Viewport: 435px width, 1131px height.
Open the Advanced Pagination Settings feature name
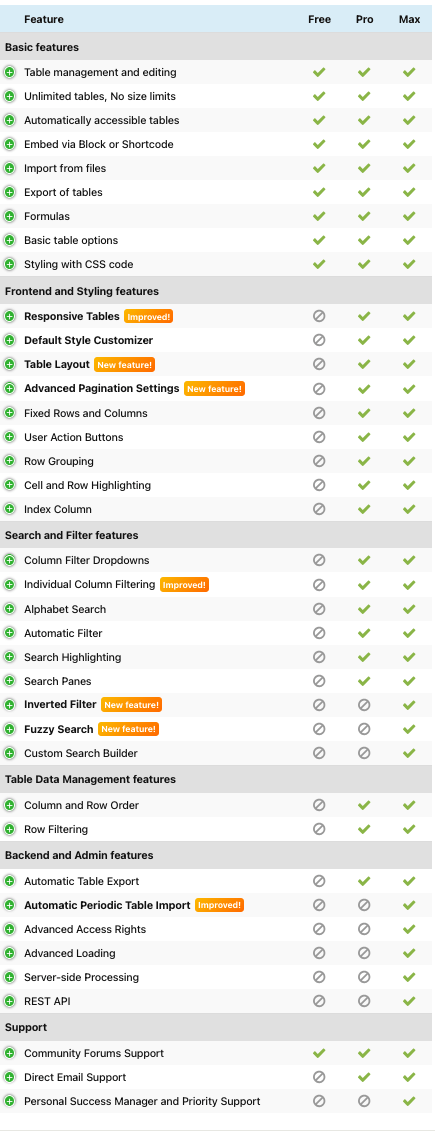pos(102,388)
